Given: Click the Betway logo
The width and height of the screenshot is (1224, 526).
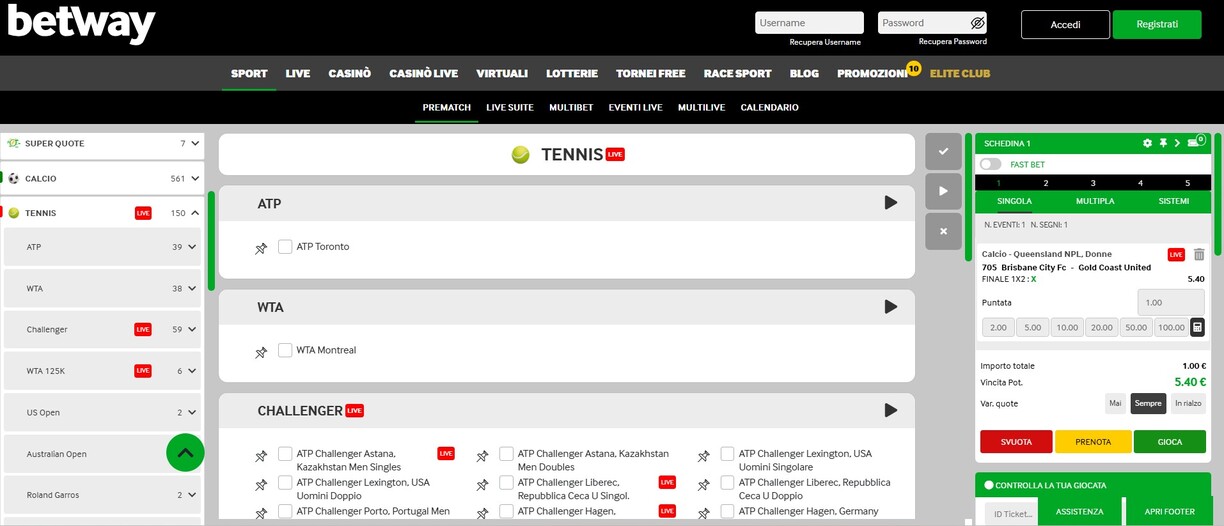Looking at the screenshot, I should (81, 24).
